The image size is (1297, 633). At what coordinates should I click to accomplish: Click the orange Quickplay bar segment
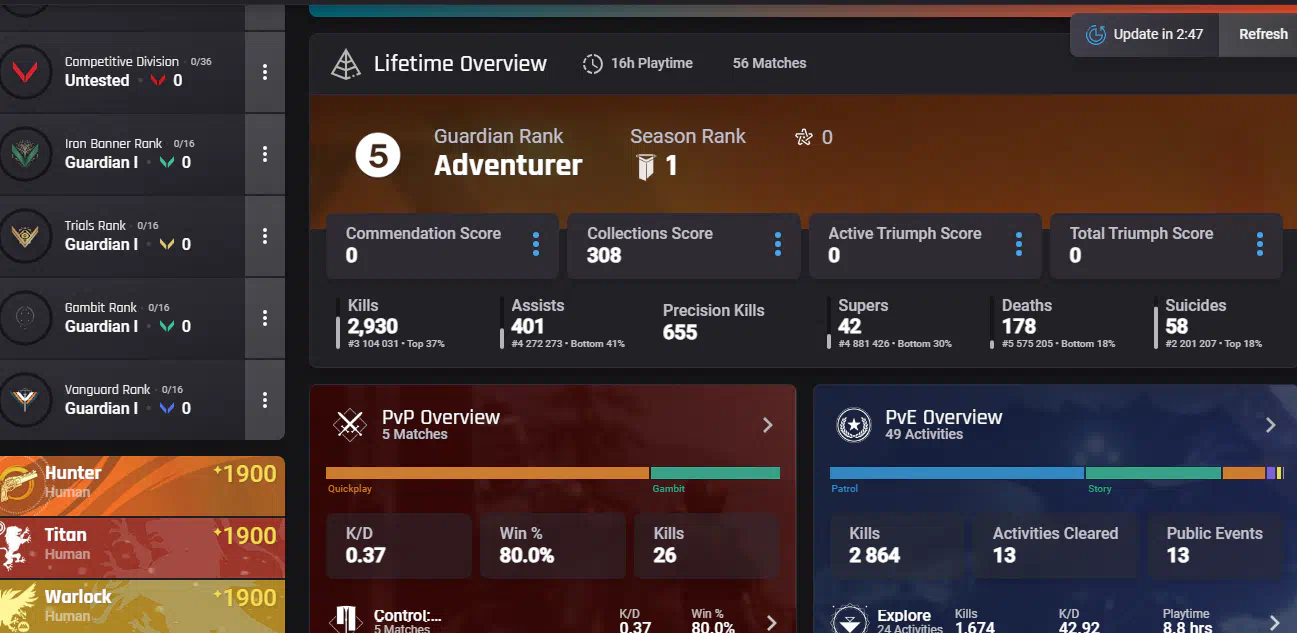tap(488, 473)
